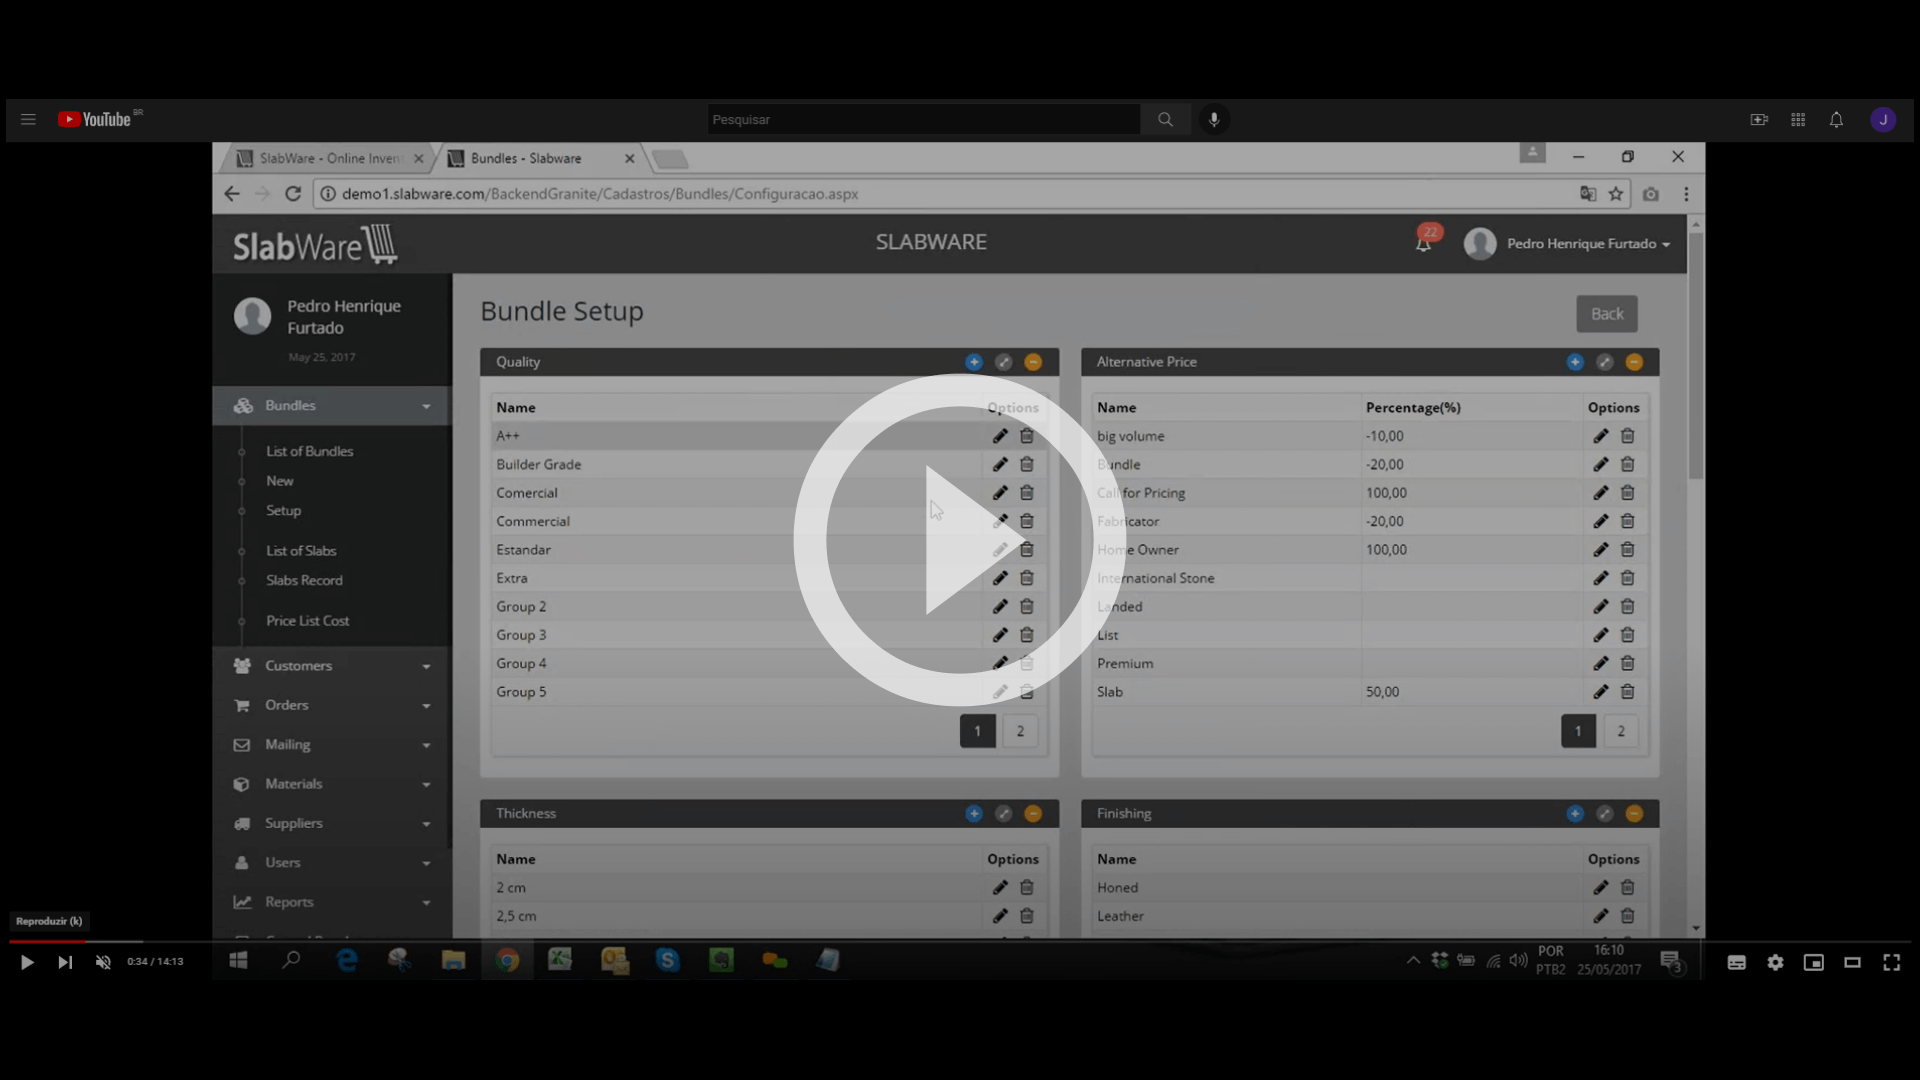Viewport: 1920px width, 1080px height.
Task: Enter fullscreen mode
Action: (1891, 962)
